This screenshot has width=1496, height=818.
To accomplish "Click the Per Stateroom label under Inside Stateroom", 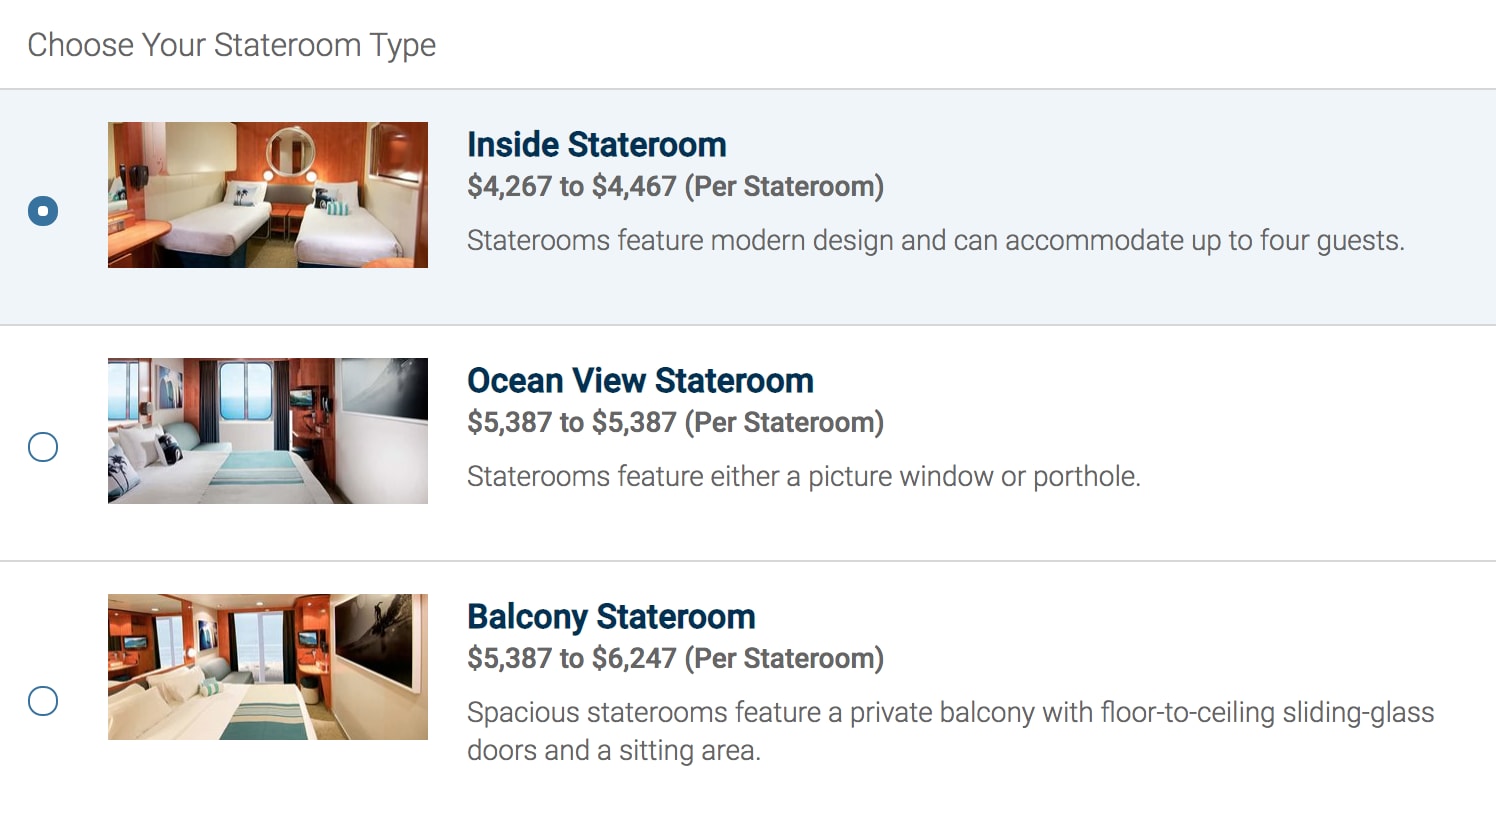I will click(784, 186).
